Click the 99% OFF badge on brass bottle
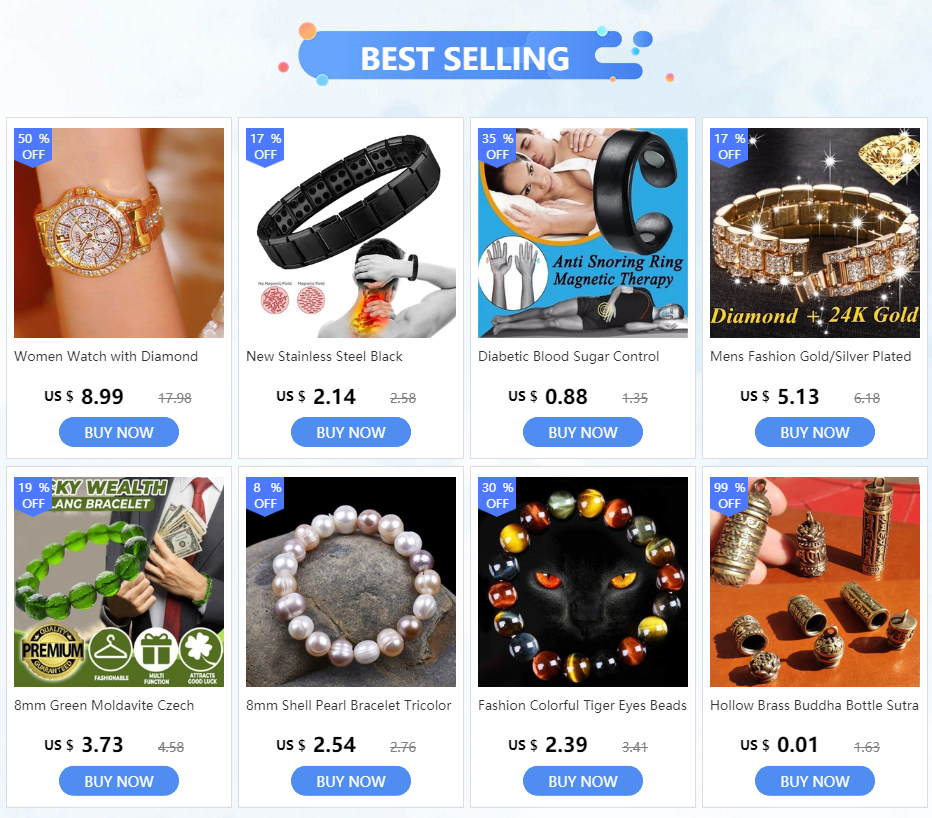 click(729, 495)
